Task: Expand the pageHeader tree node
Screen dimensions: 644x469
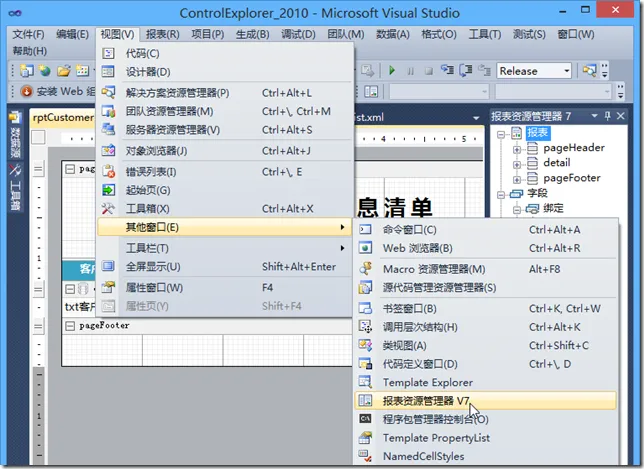Action: (516, 148)
